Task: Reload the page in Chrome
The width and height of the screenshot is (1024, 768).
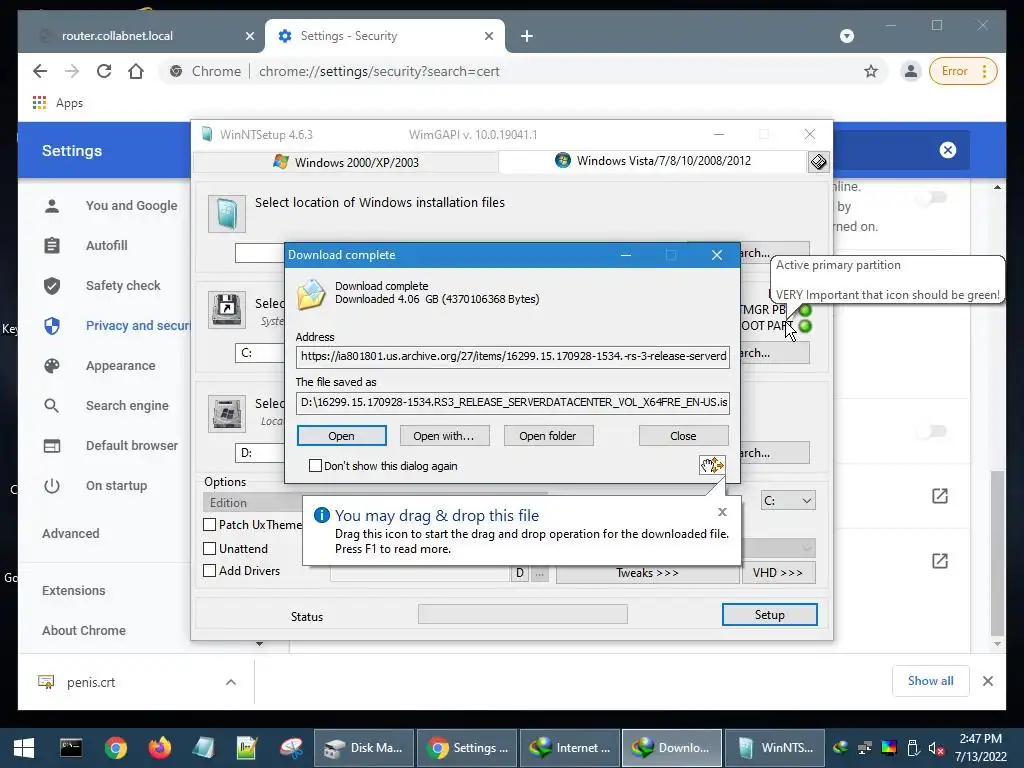Action: click(x=104, y=71)
